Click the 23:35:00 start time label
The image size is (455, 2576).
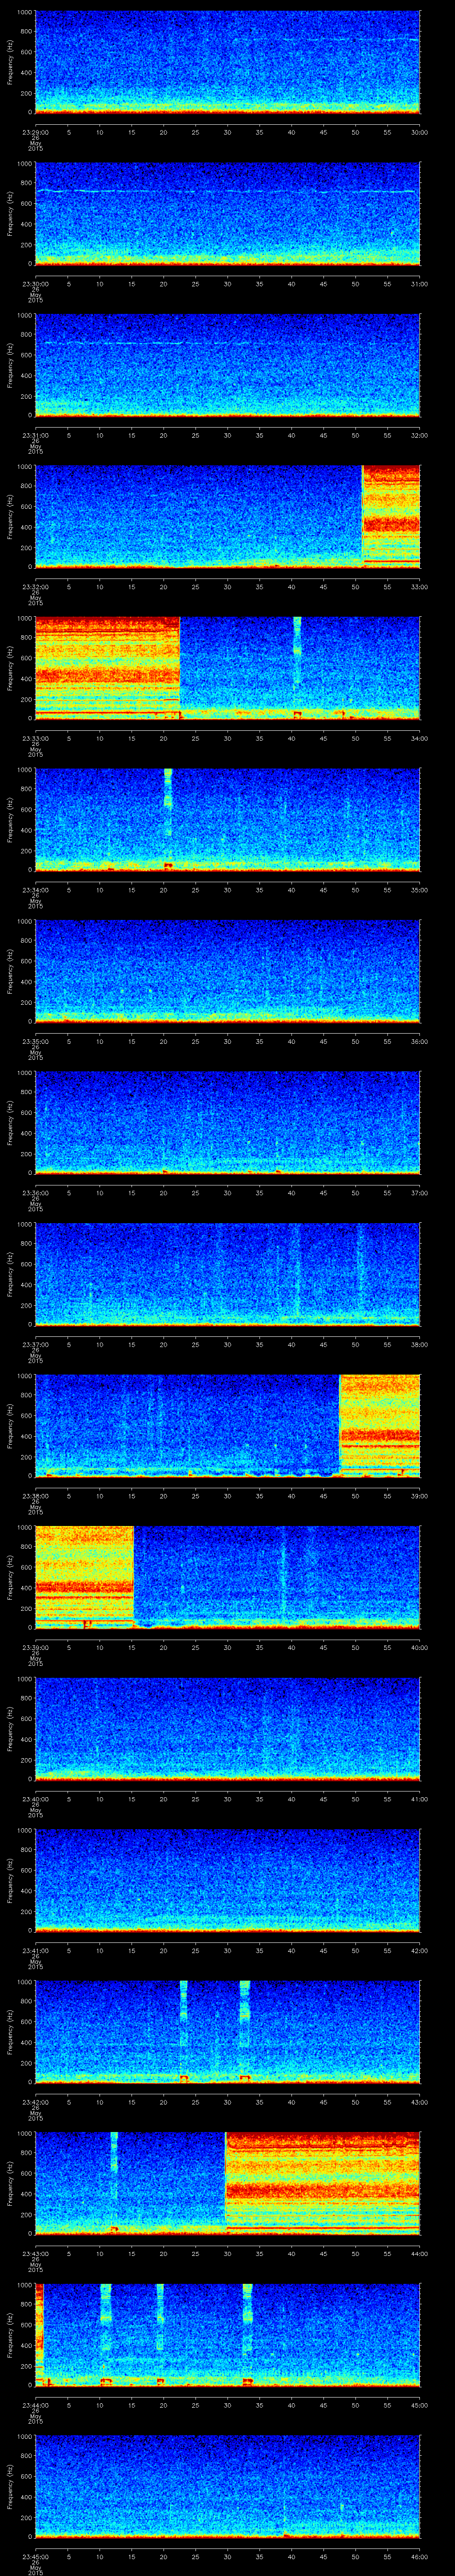[x=35, y=1041]
